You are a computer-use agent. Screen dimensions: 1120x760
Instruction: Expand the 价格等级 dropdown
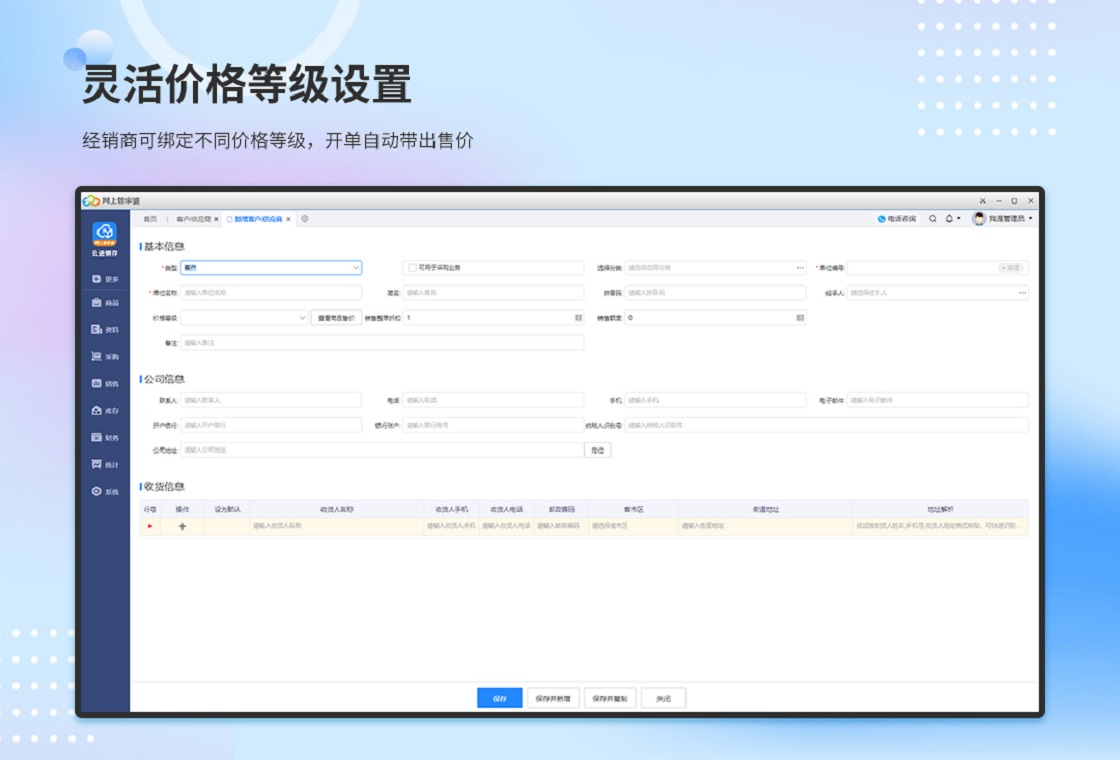302,318
